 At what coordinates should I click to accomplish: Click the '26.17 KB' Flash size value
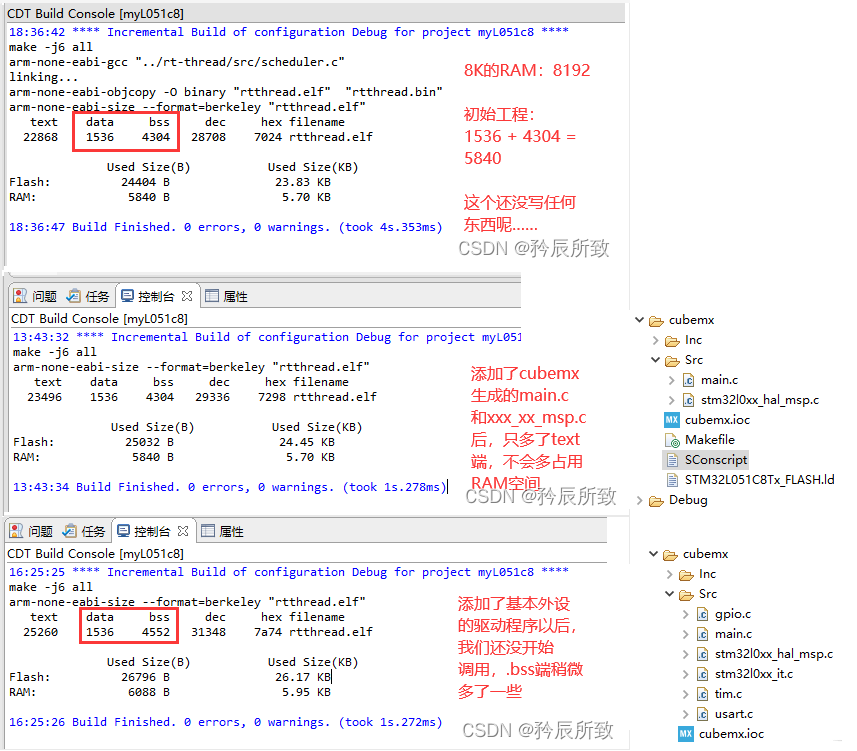coord(303,677)
